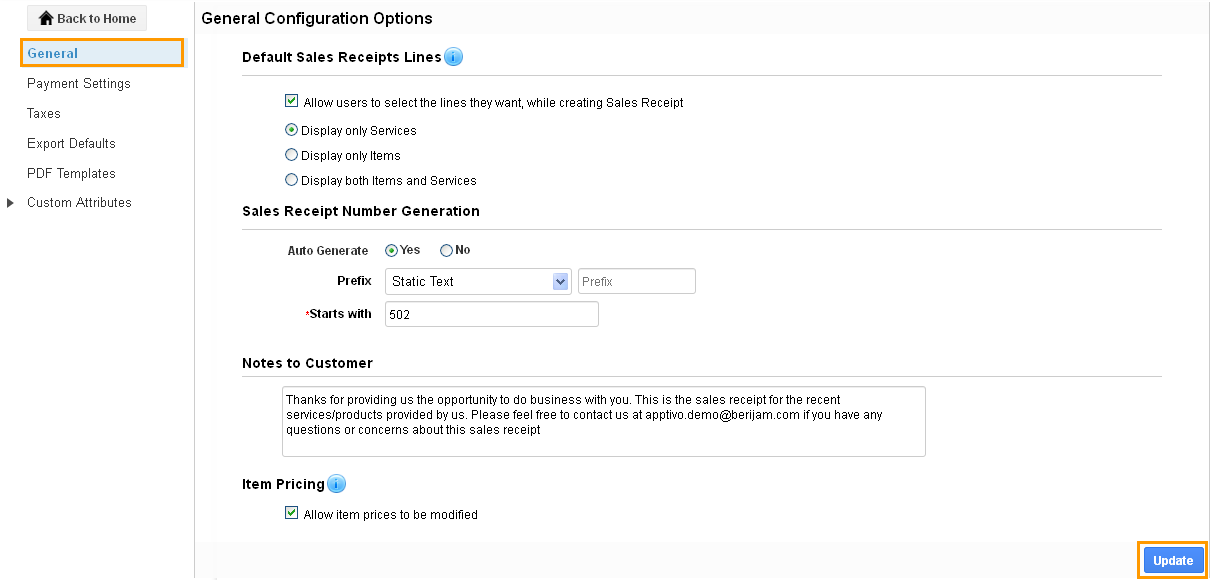Click the Starts with number field

click(492, 314)
